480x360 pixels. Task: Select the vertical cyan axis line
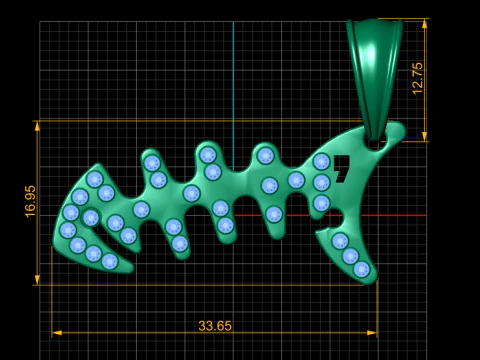[x=233, y=97]
